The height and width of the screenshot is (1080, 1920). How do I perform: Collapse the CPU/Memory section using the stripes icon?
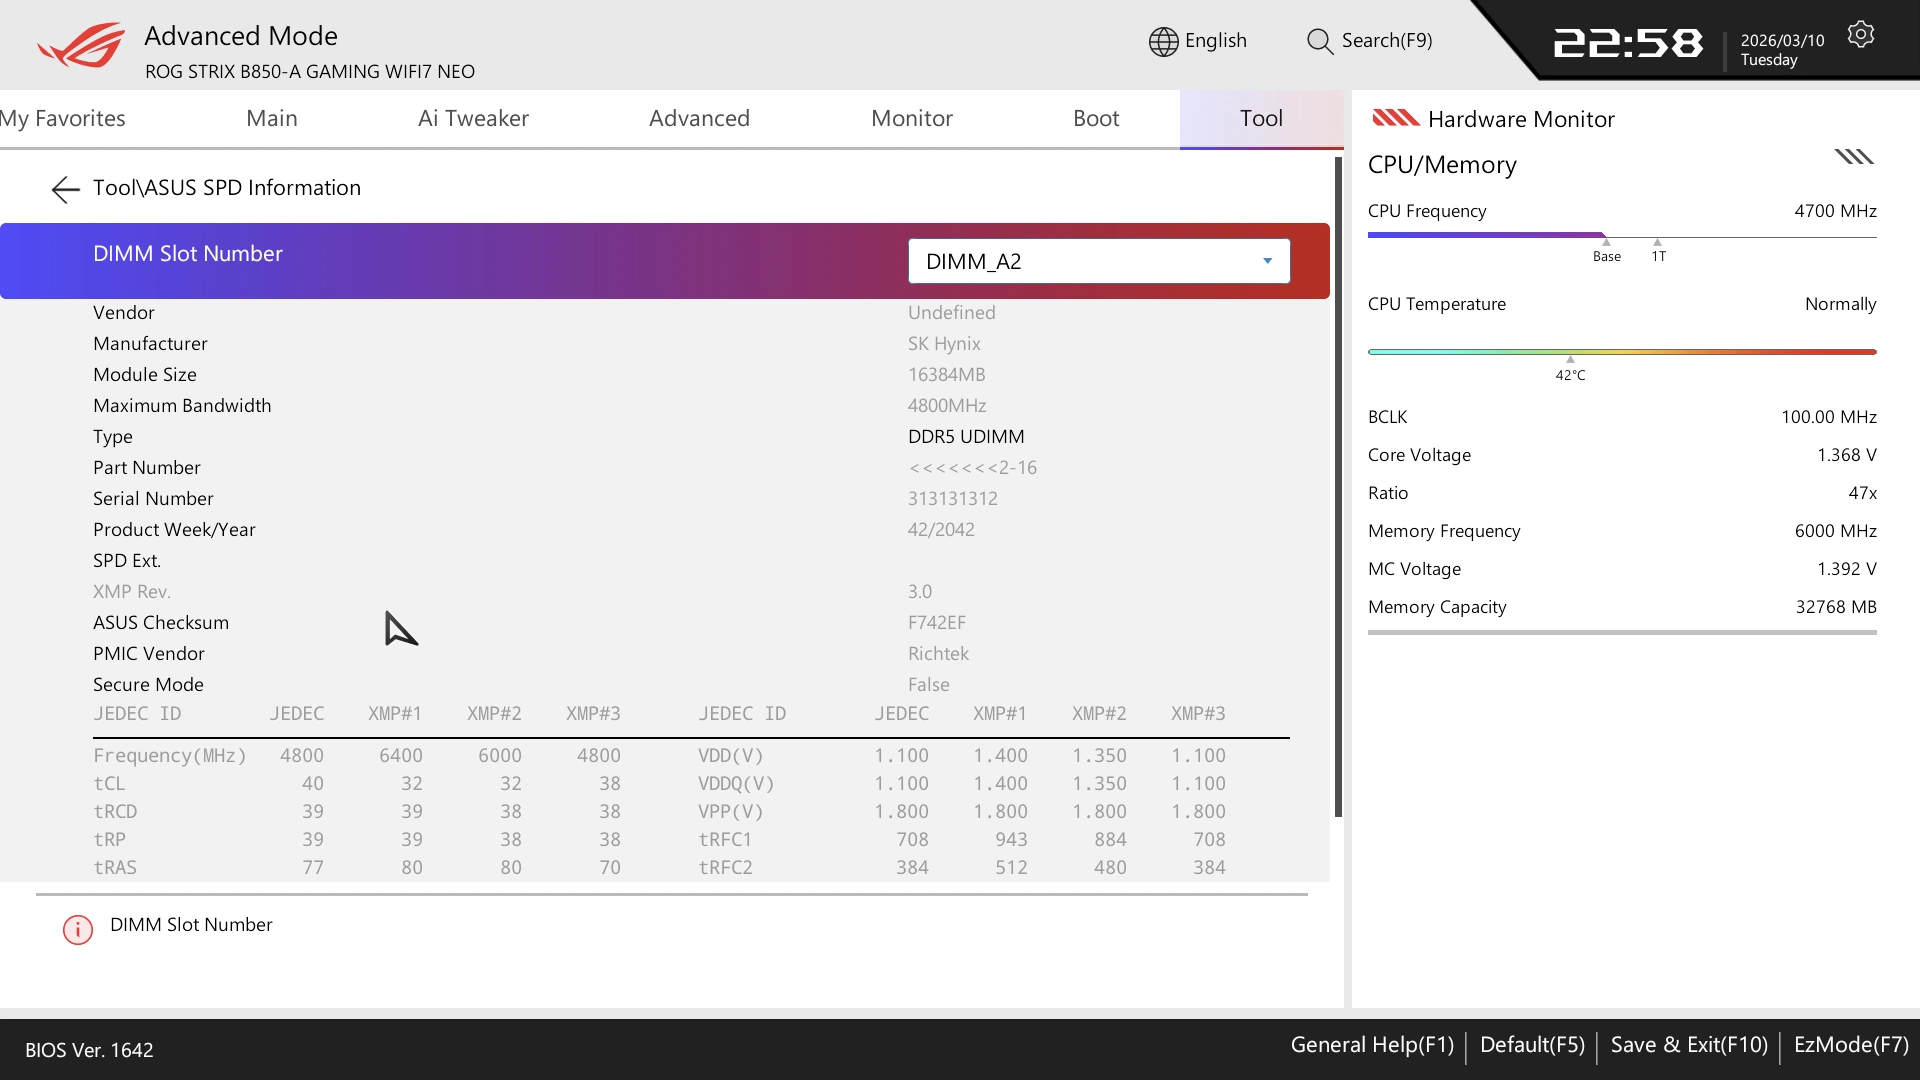coord(1853,157)
